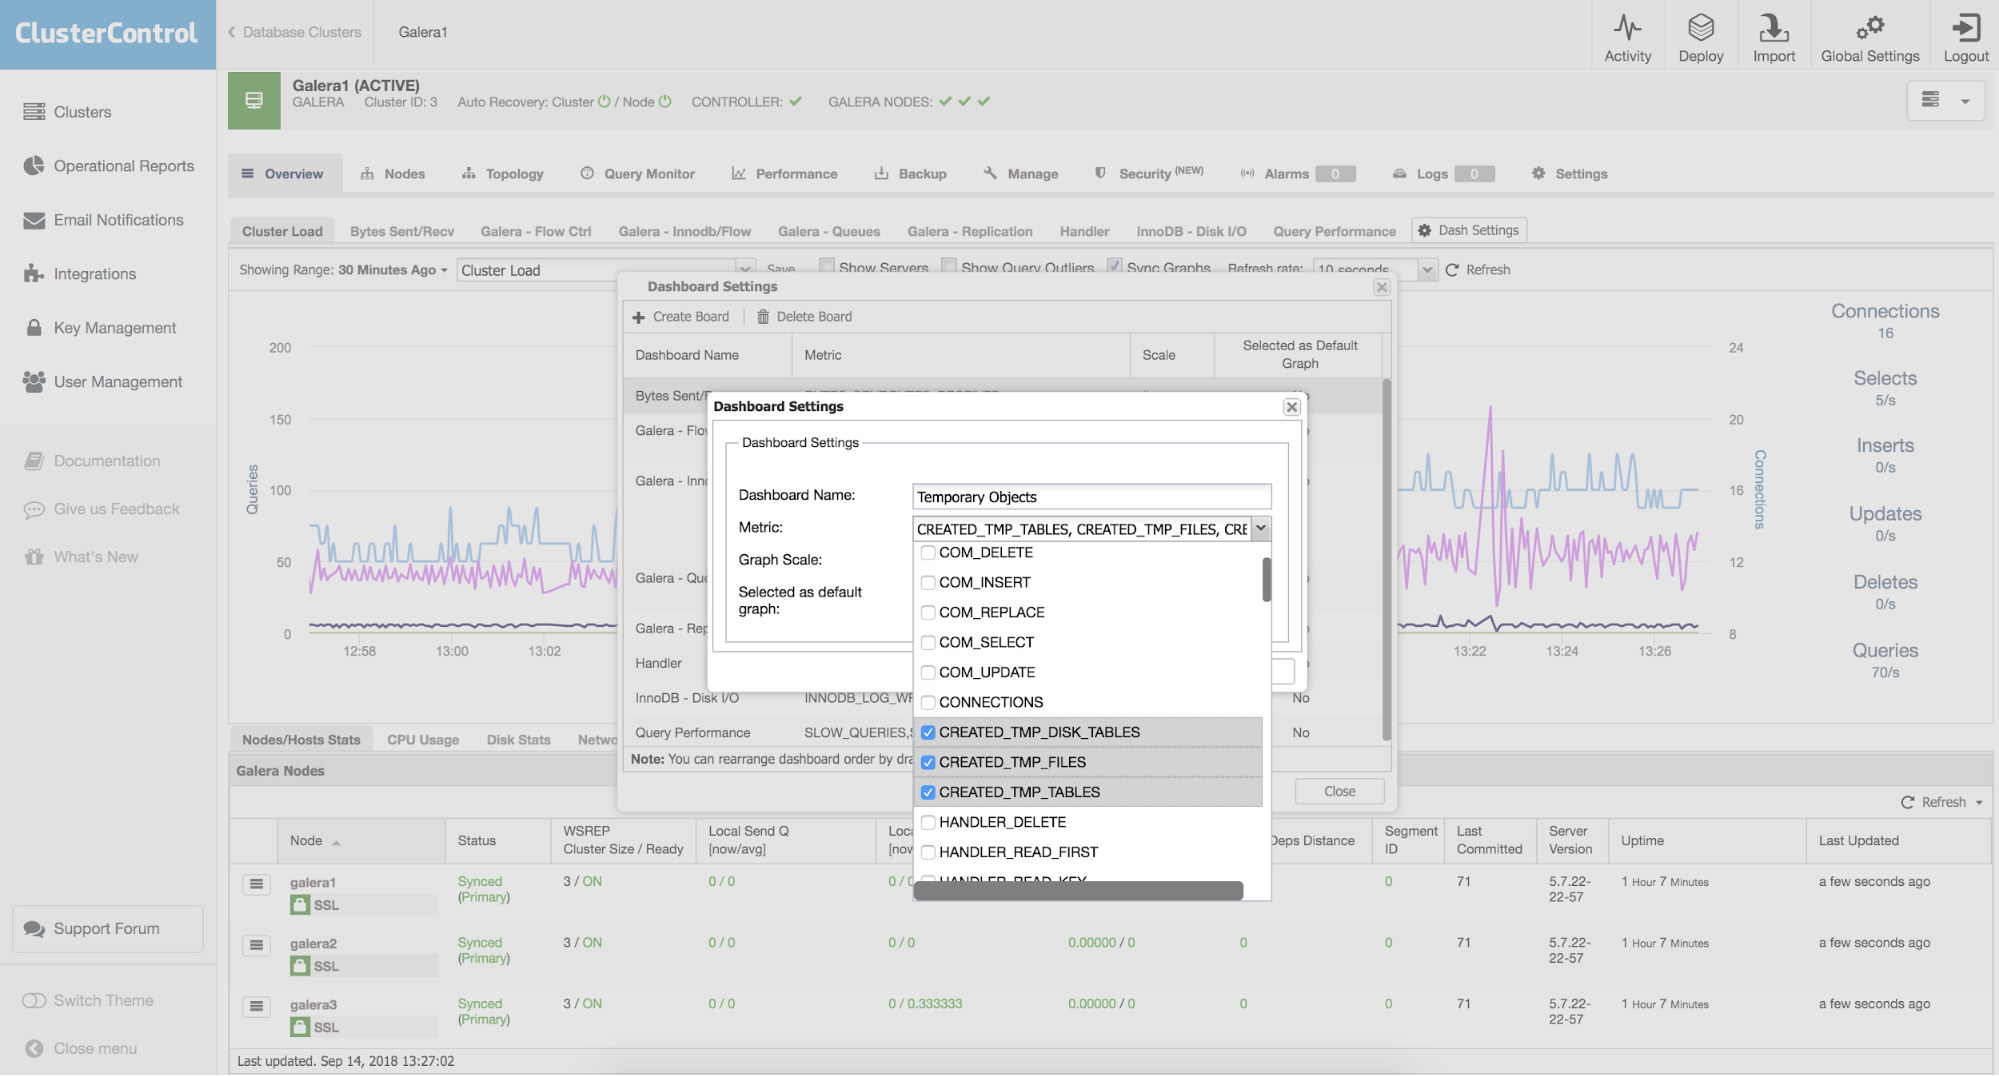Uncheck CREATED_TMP_FILES checkbox
The height and width of the screenshot is (1076, 1999).
(x=928, y=762)
